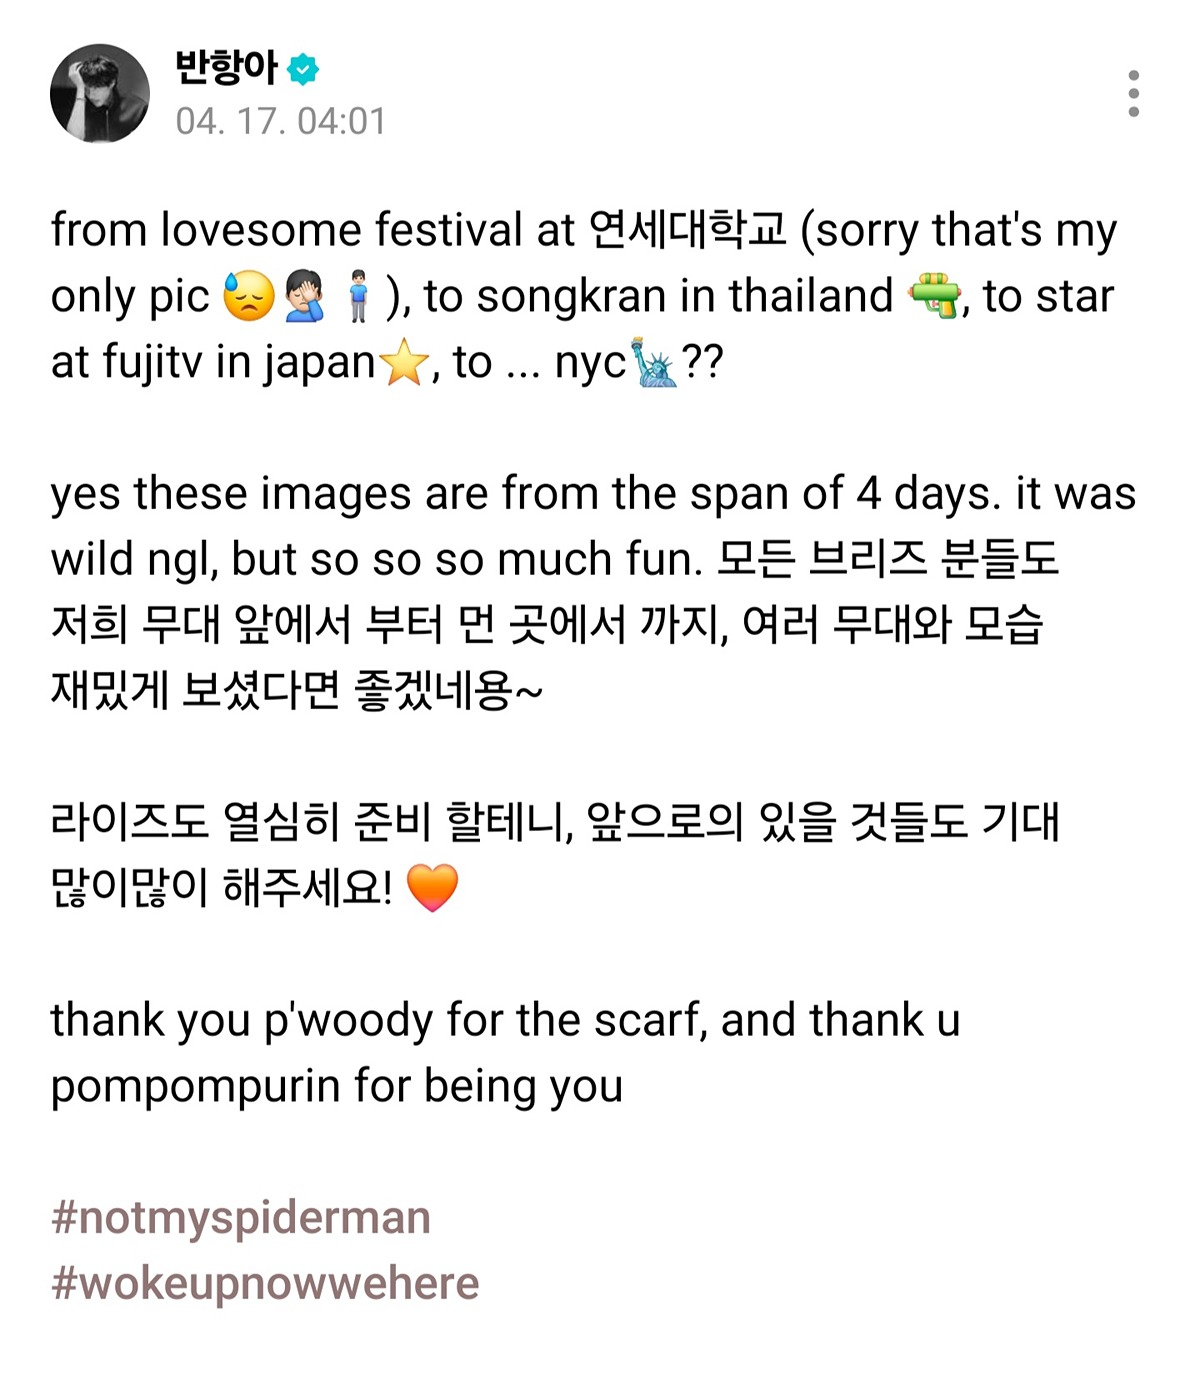Tap the facepalming person emoji
Viewport: 1200px width, 1390px height.
click(304, 297)
